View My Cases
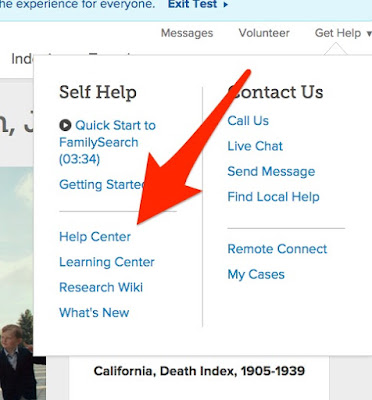Screen dimensions: 372x400 click(x=256, y=274)
